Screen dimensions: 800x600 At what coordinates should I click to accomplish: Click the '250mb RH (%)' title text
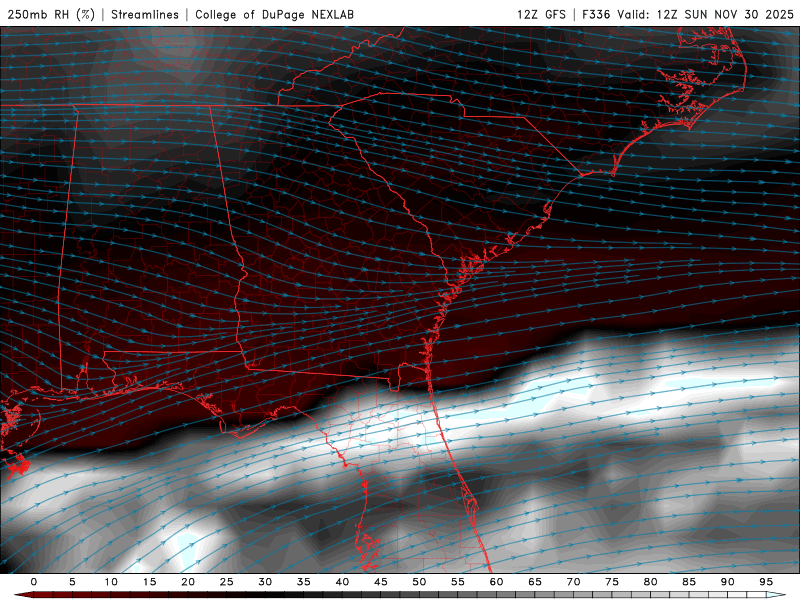coord(51,14)
